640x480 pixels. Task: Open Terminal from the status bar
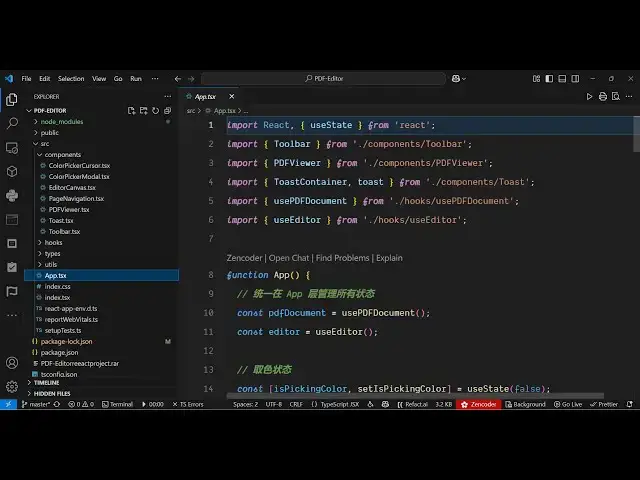coord(118,404)
